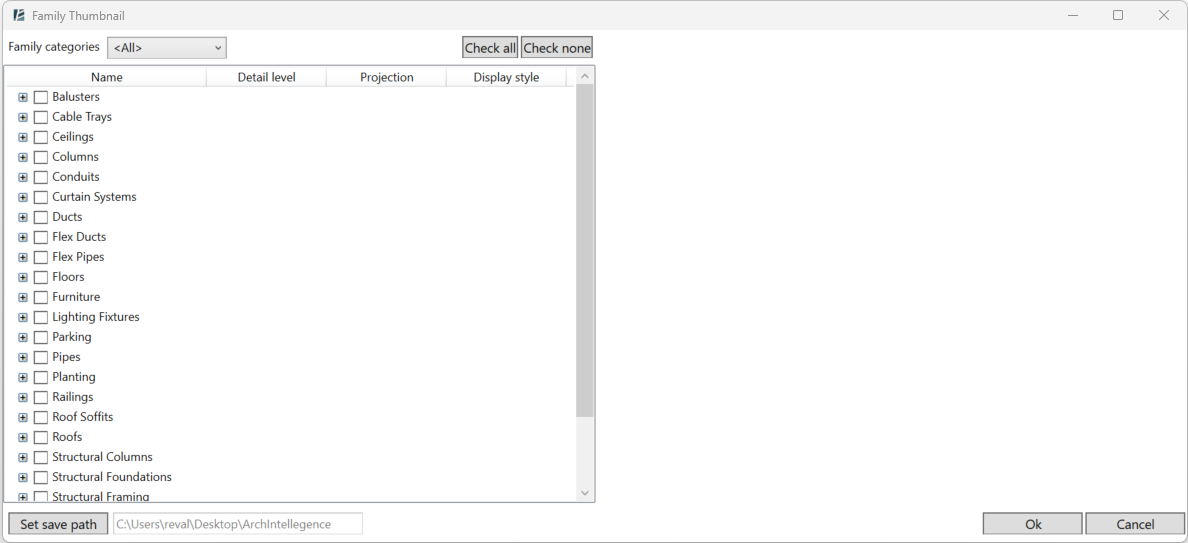
Task: Click the scrollbar down arrow
Action: point(584,493)
